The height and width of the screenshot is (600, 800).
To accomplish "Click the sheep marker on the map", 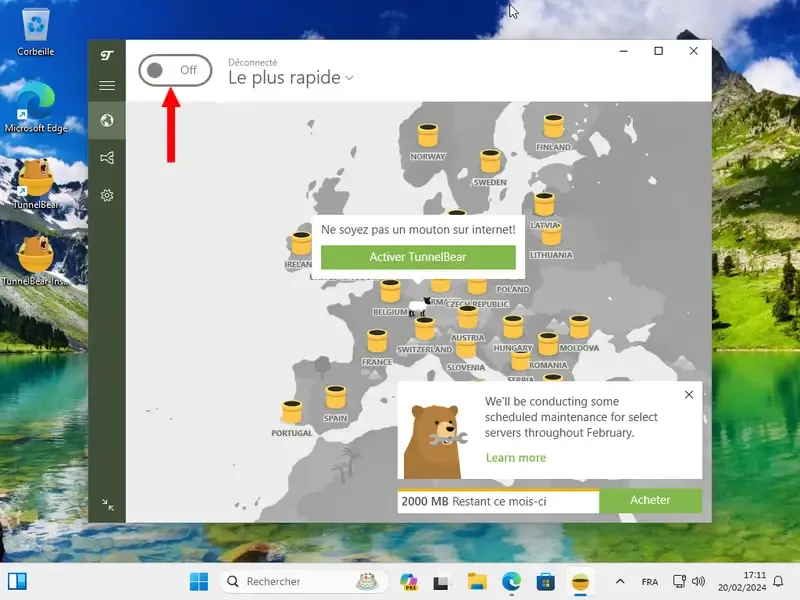I will (419, 307).
